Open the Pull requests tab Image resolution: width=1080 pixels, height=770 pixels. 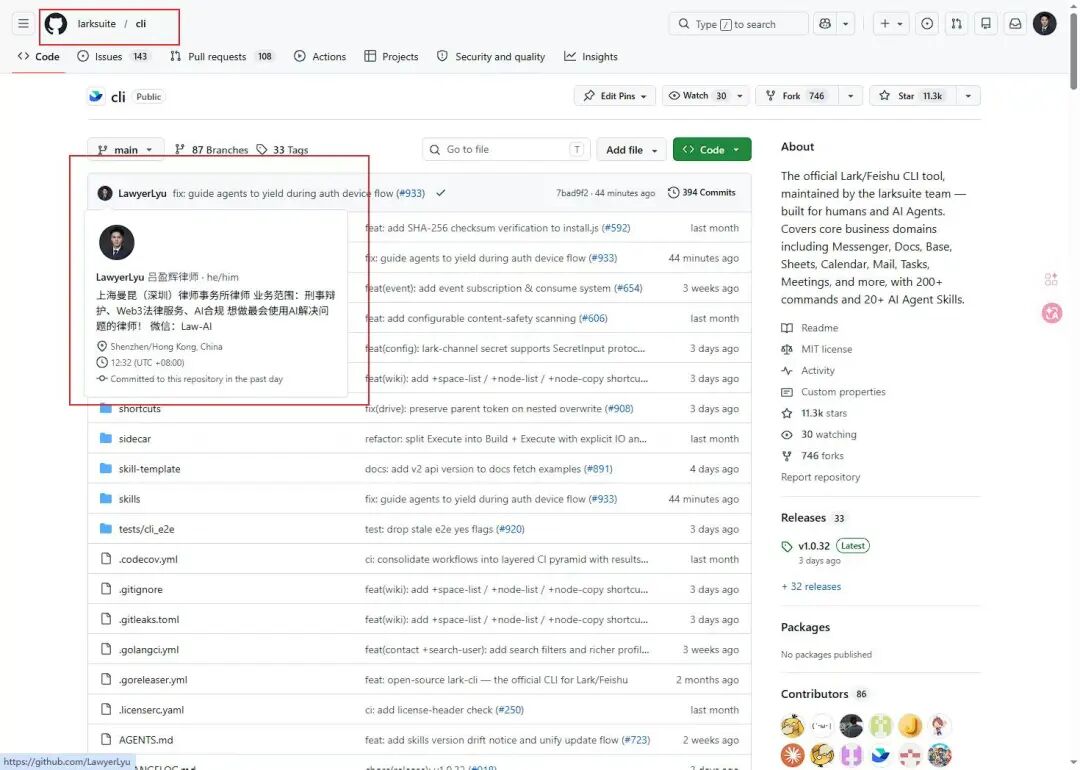[222, 56]
